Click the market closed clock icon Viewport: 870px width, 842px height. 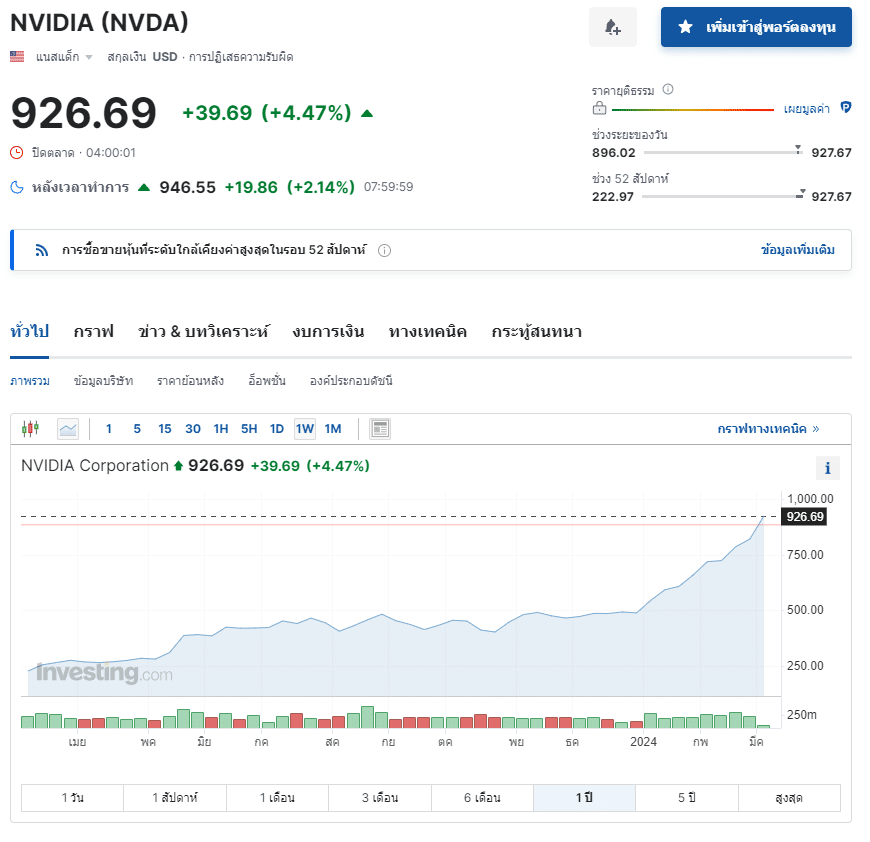17,153
